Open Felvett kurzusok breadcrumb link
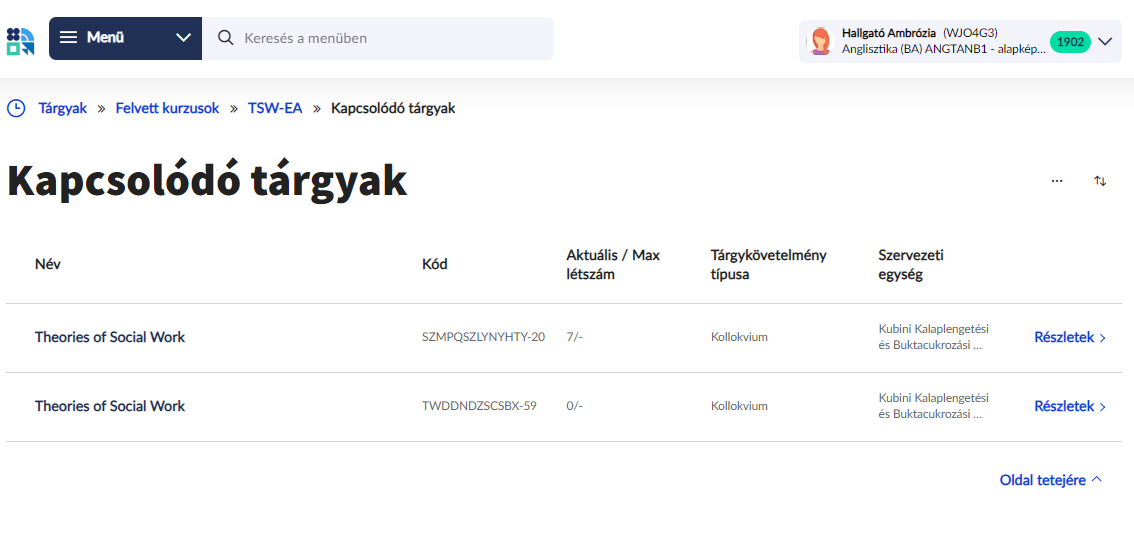The width and height of the screenshot is (1134, 549). click(167, 108)
